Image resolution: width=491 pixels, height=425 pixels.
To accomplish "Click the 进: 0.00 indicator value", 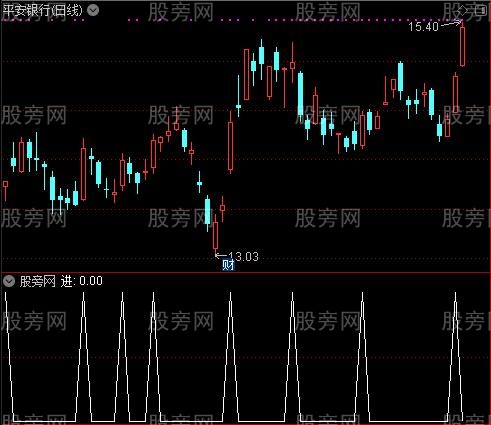I will (x=82, y=281).
